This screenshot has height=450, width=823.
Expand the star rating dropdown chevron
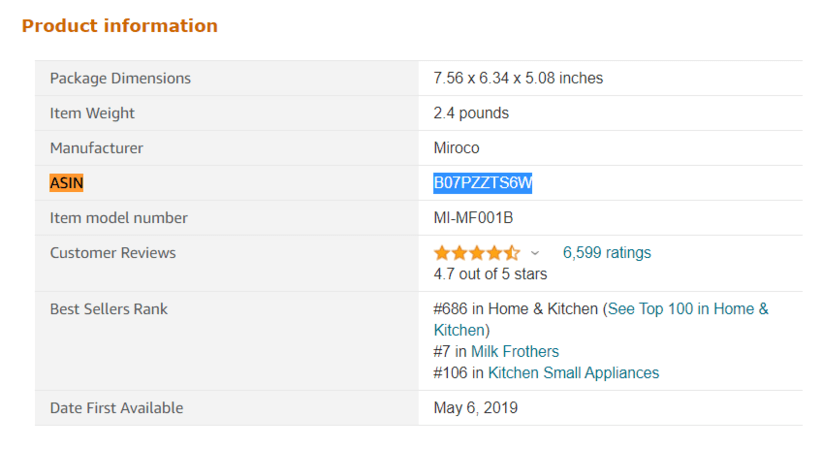pyautogui.click(x=535, y=254)
